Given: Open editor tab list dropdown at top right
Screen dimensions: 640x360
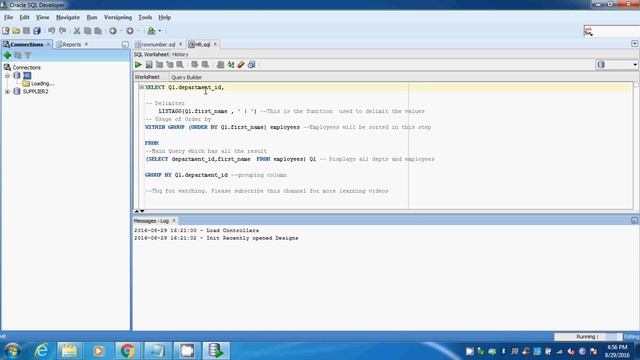Looking at the screenshot, I should [x=634, y=44].
